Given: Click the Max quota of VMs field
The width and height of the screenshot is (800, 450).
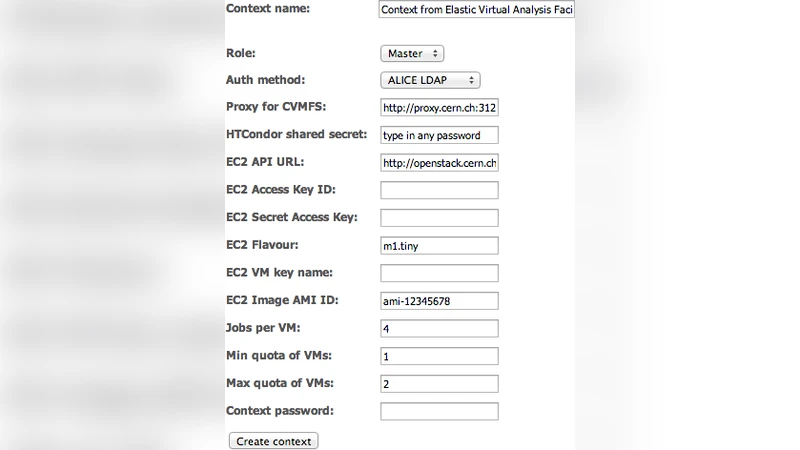Looking at the screenshot, I should 439,383.
